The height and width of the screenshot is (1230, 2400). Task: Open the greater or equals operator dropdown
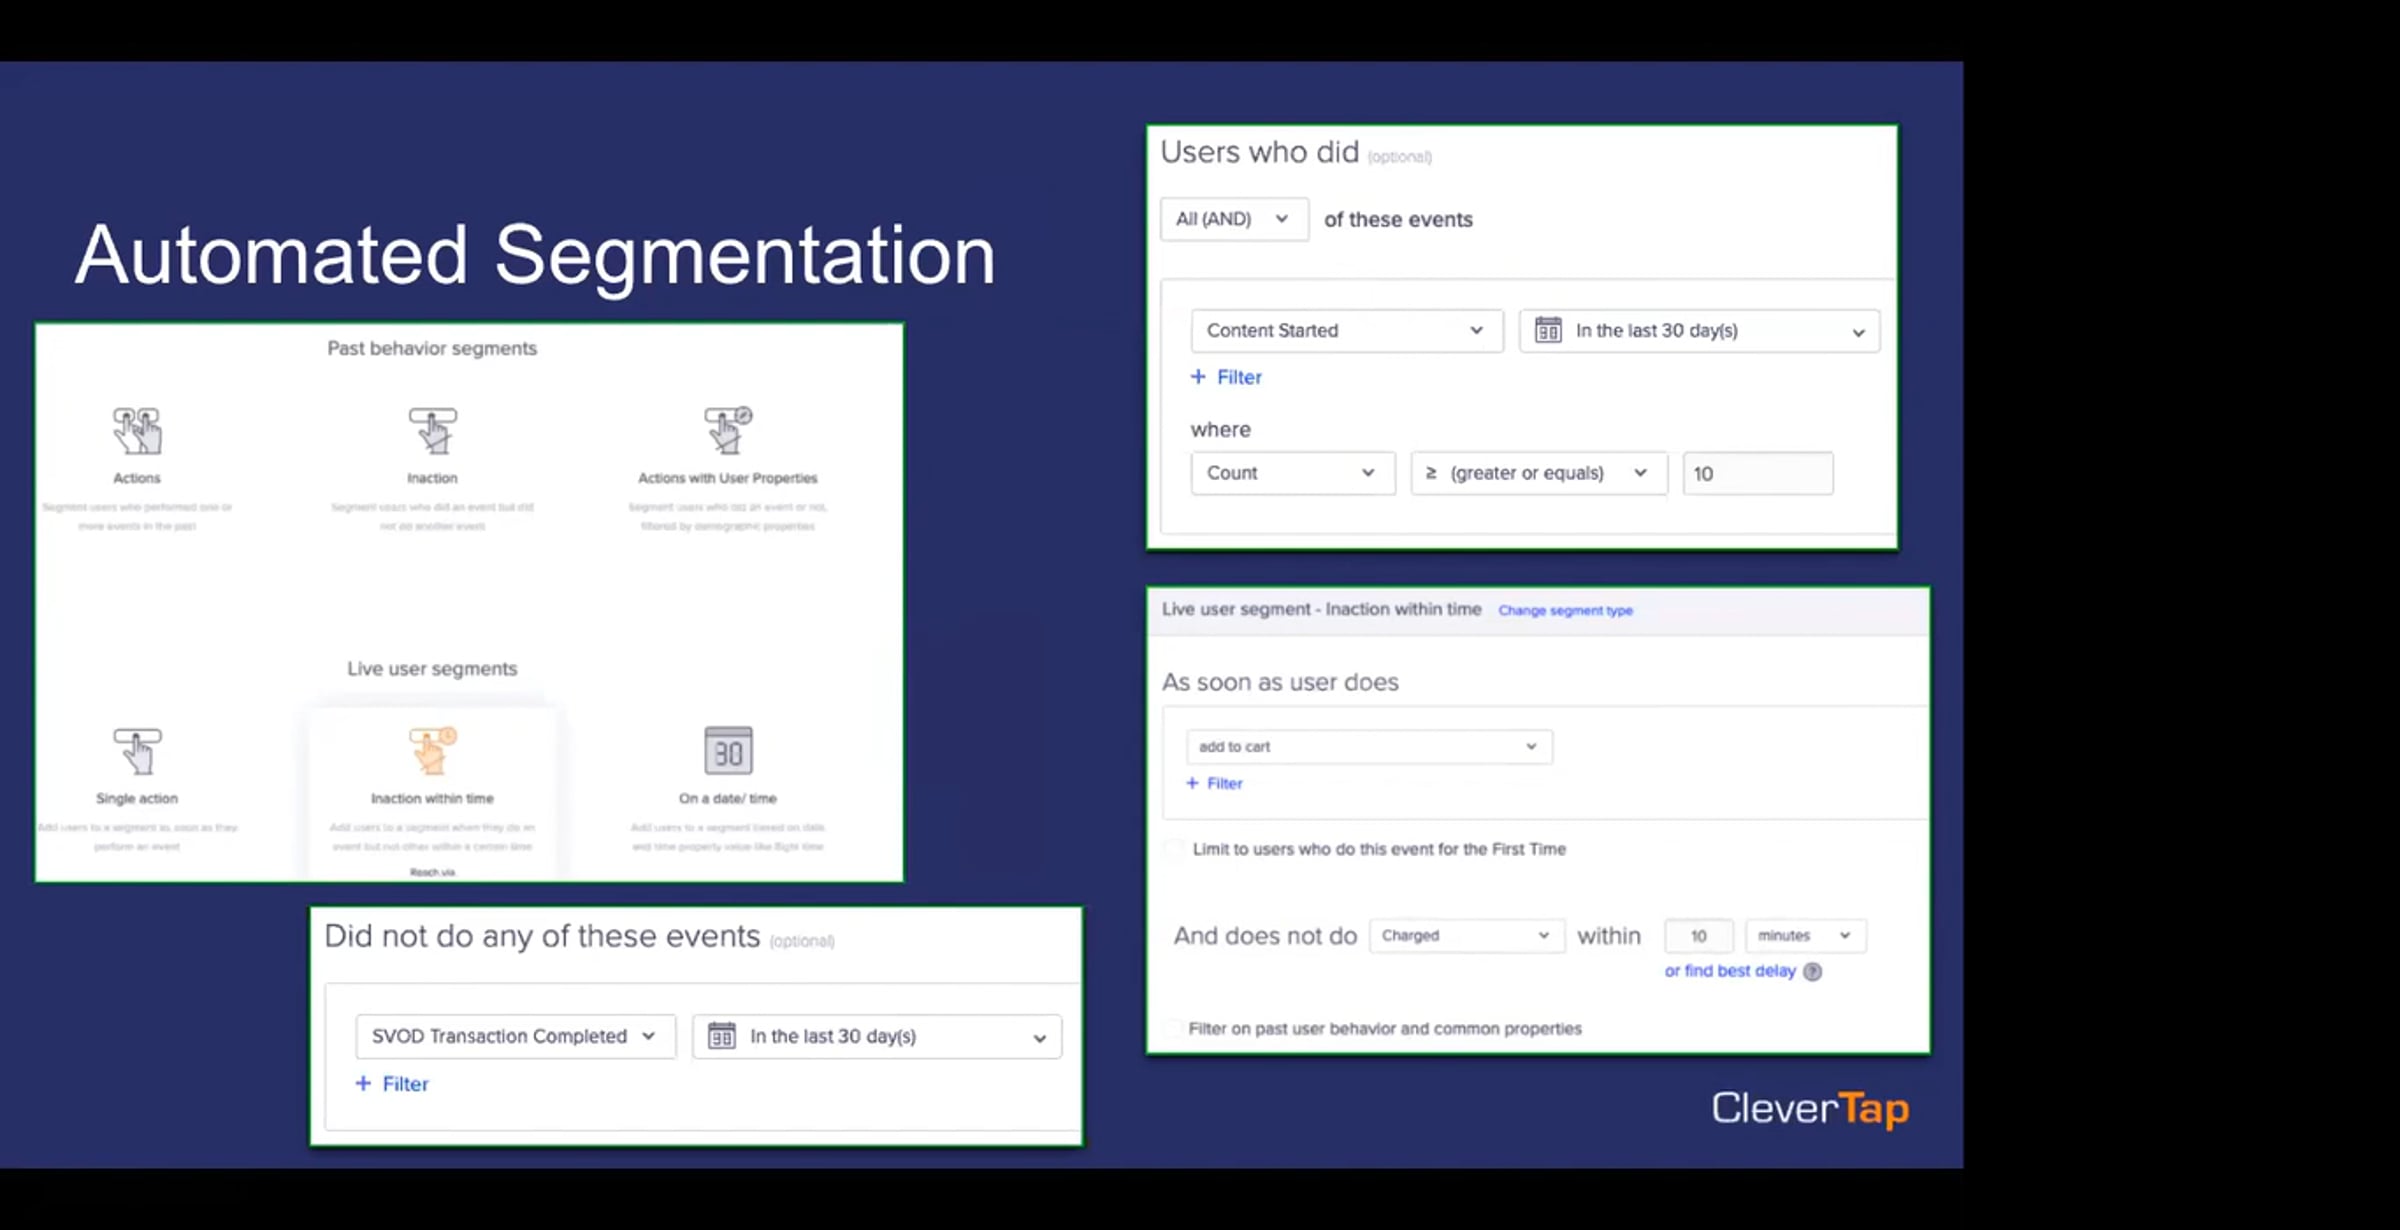click(1537, 473)
